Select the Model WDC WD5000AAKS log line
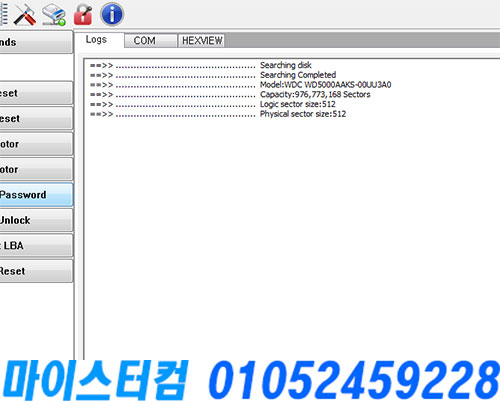This screenshot has width=500, height=401. [240, 85]
